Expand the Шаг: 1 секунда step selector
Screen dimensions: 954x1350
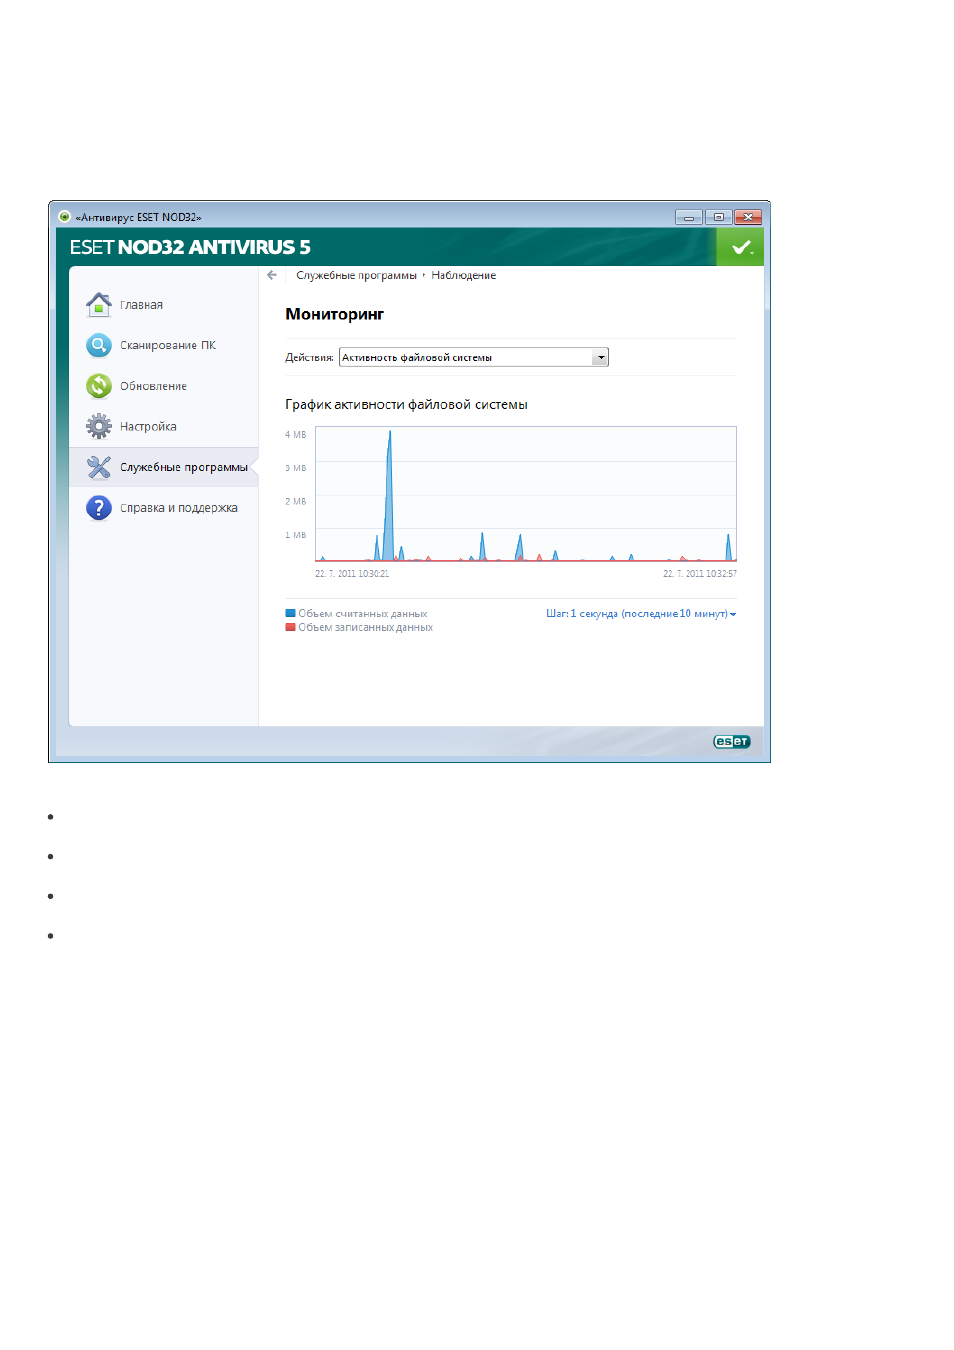tap(641, 613)
